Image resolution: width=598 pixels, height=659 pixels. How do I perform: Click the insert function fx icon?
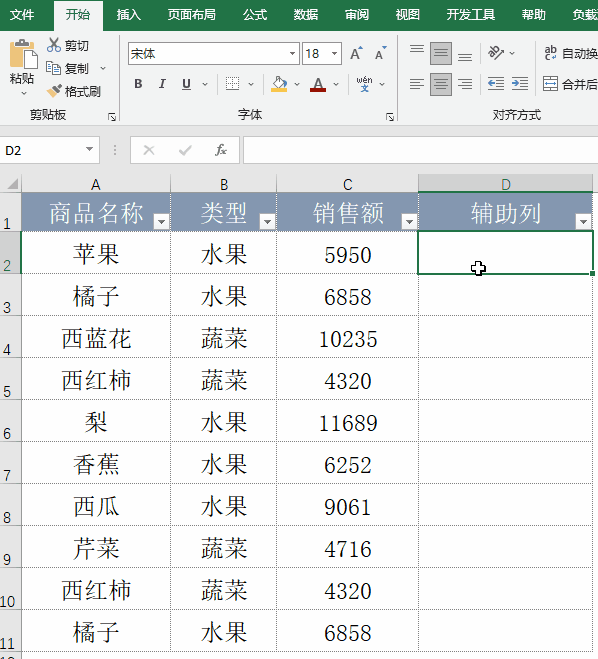[221, 150]
